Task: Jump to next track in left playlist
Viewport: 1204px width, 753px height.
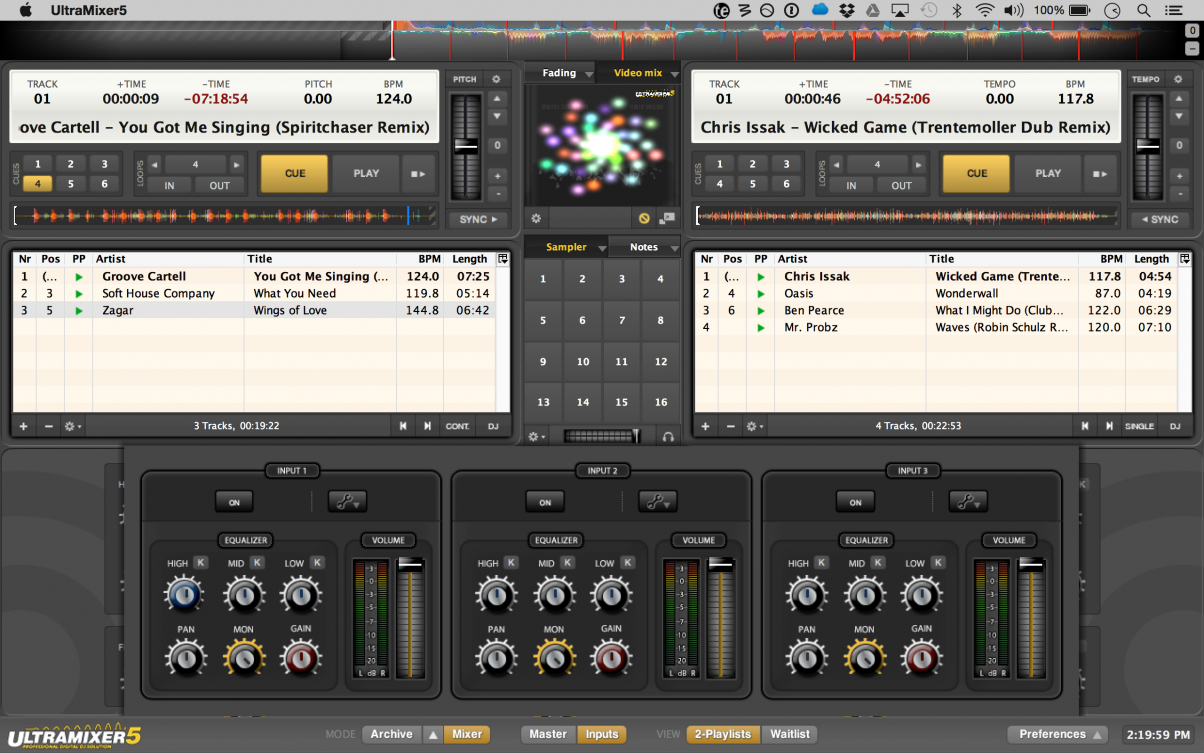Action: (427, 426)
